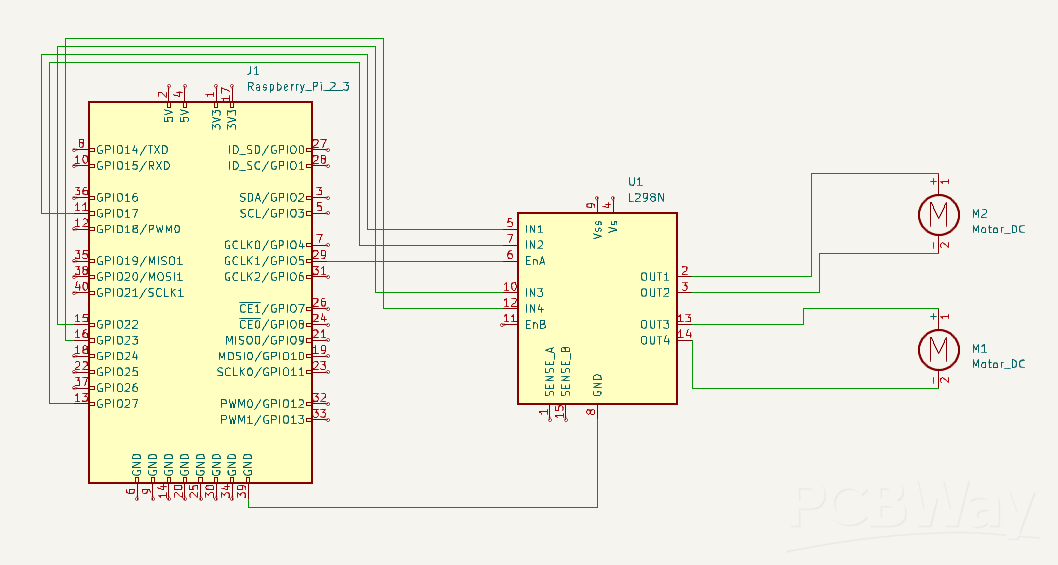Click the EnA pin on L298N

tap(535, 261)
